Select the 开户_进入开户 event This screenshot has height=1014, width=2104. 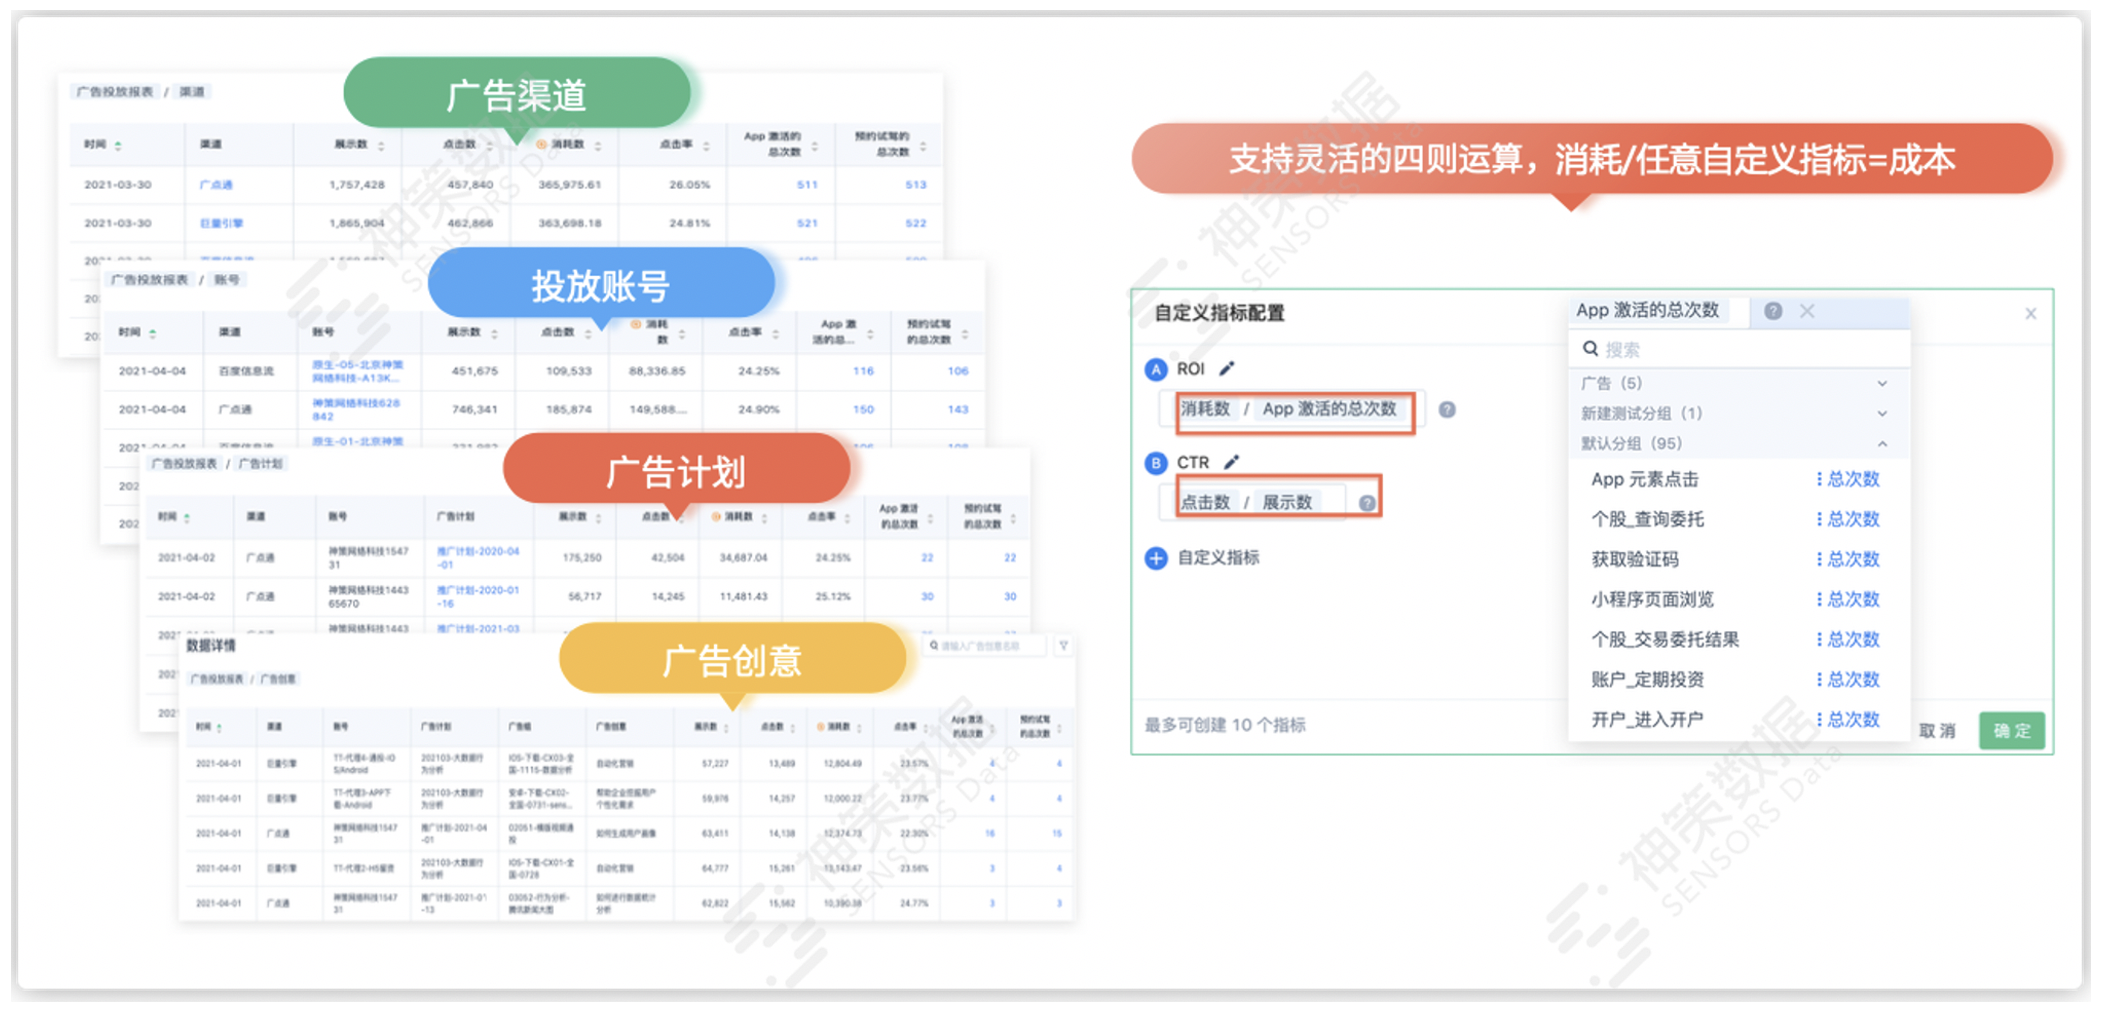(x=1647, y=720)
